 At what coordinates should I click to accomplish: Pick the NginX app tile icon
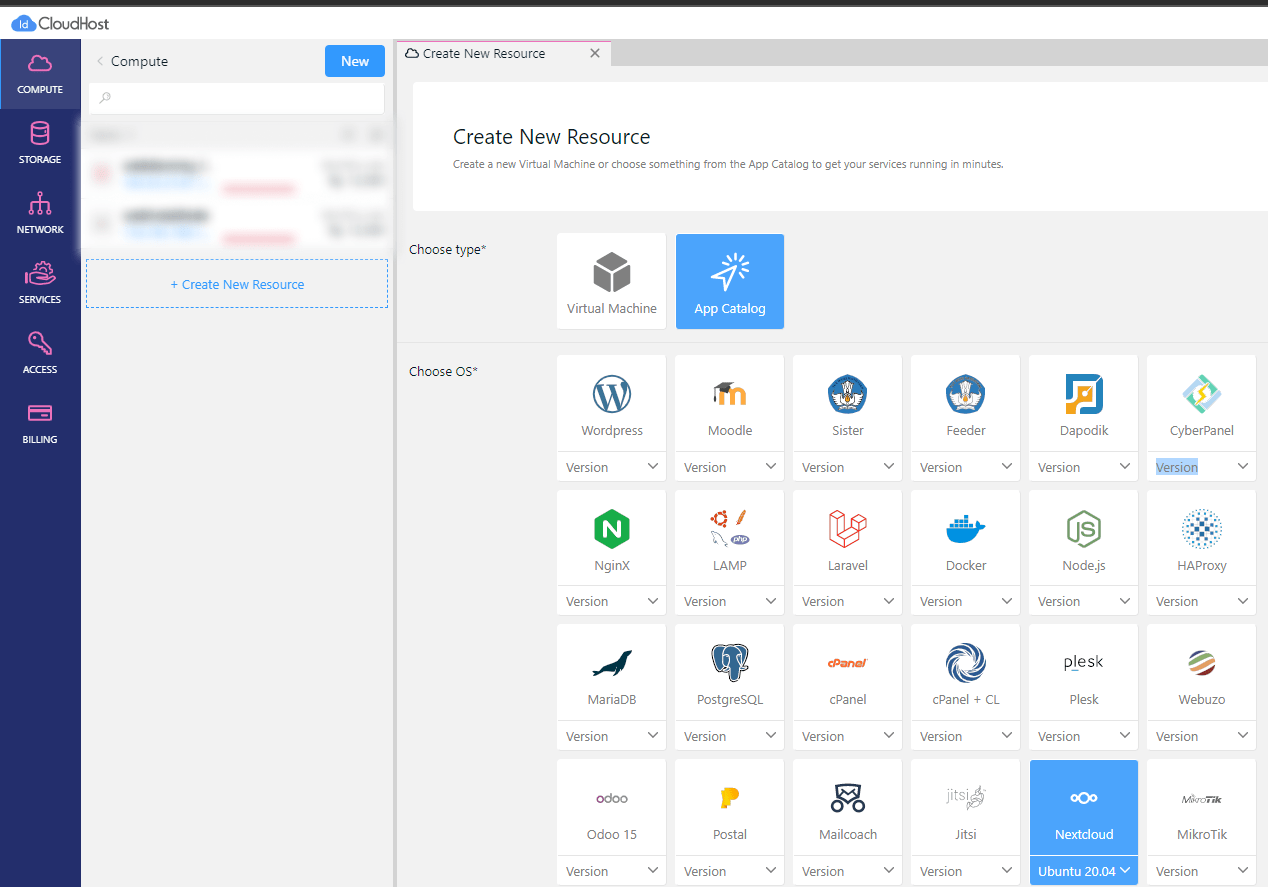point(611,529)
